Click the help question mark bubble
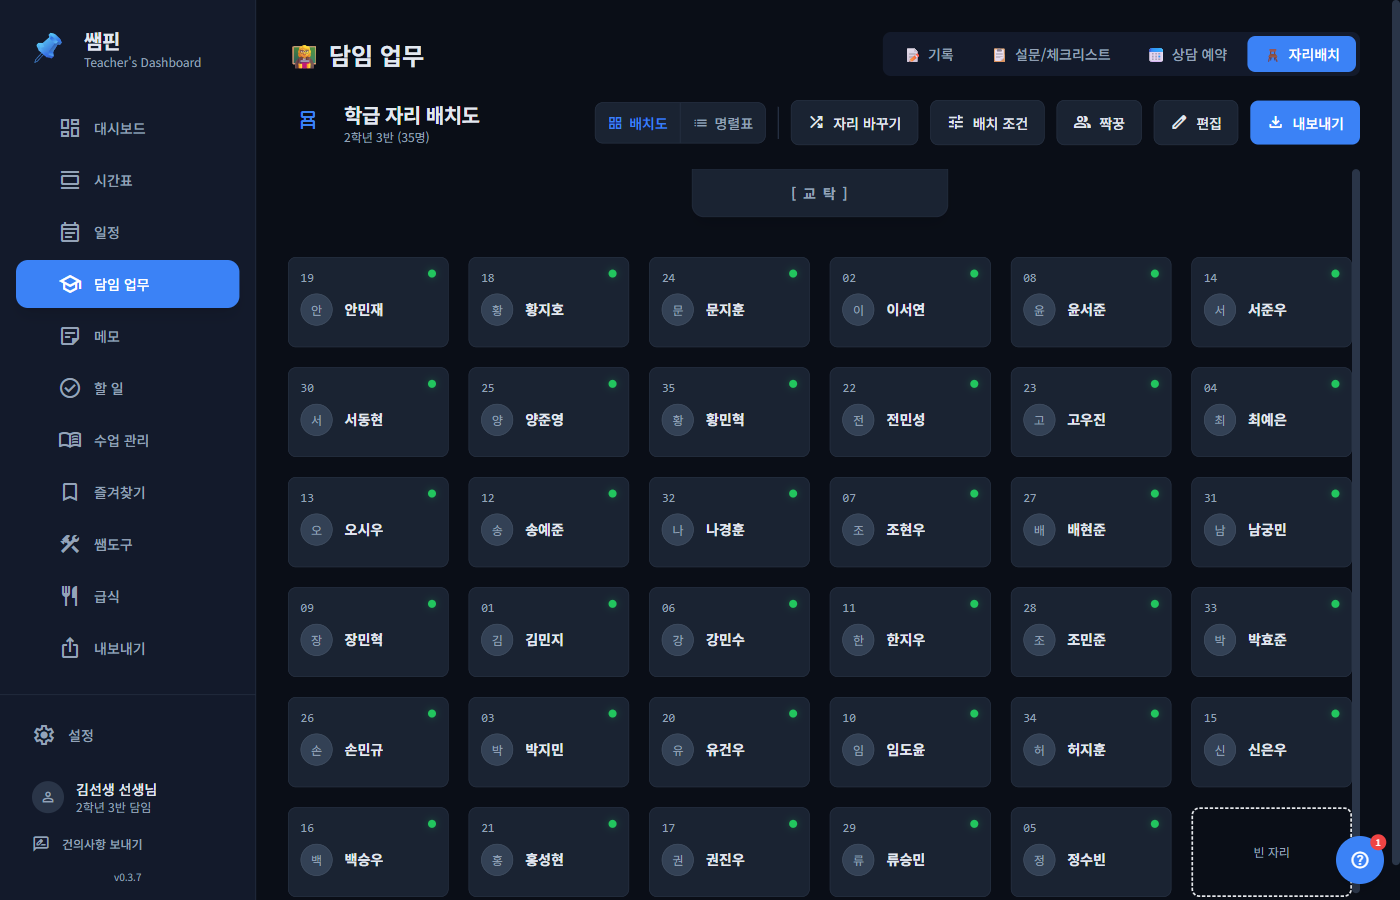1400x900 pixels. (1360, 860)
